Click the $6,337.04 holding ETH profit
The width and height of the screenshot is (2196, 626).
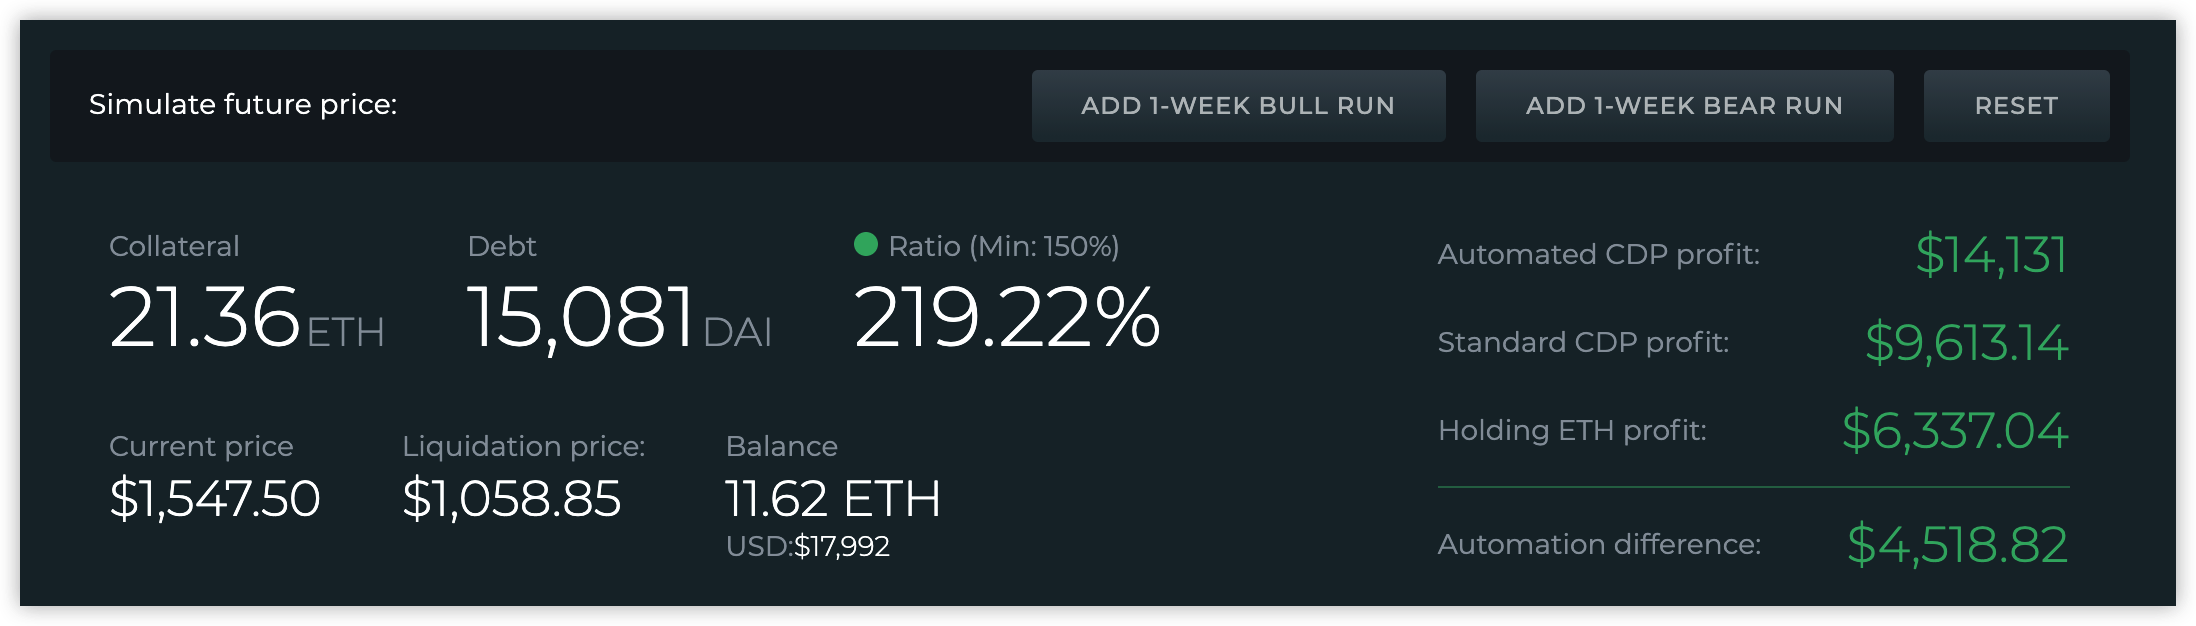(1954, 430)
